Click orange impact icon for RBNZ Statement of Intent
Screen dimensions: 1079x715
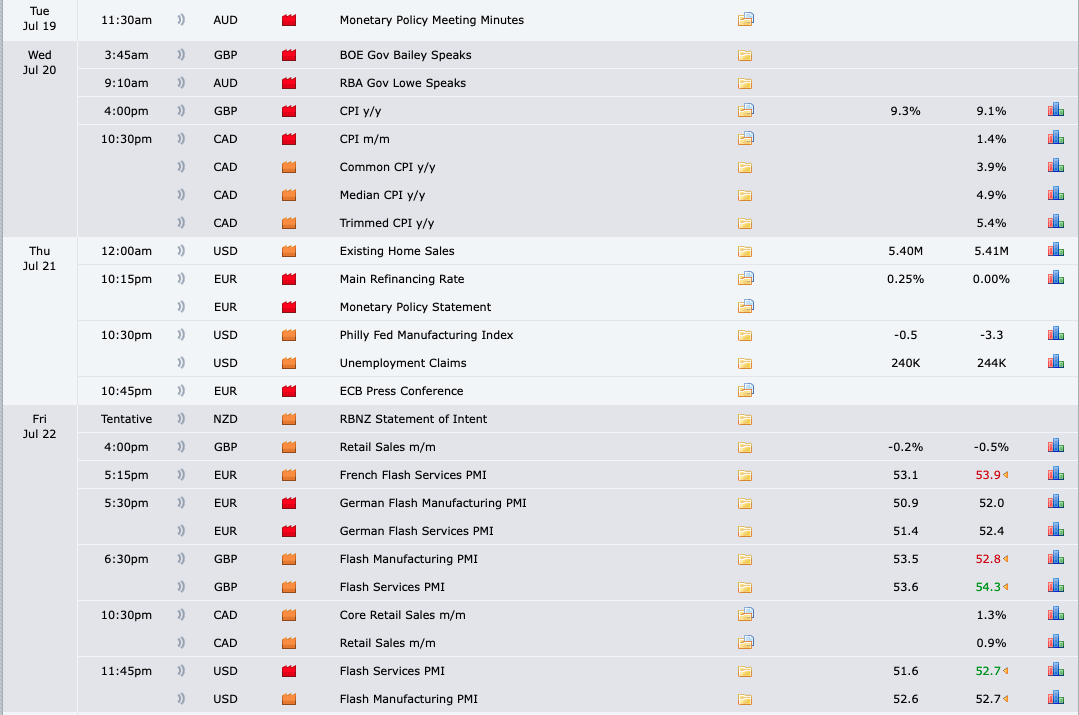point(290,419)
